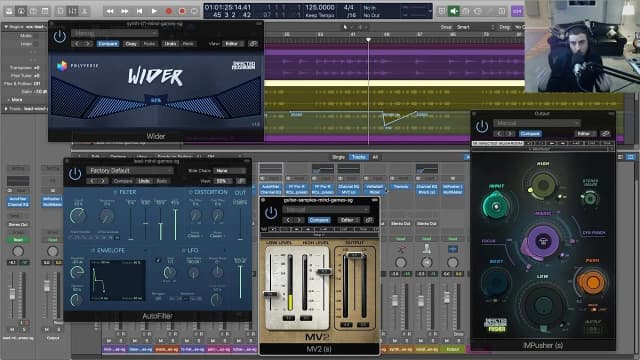Click the purple MAGIC knob in MPusher
The image size is (640, 360).
point(543,240)
